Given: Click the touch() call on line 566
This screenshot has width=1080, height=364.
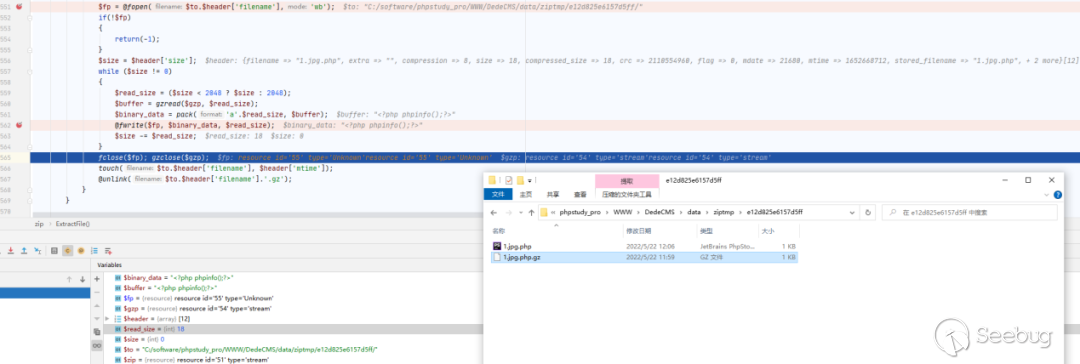Looking at the screenshot, I should 215,168.
